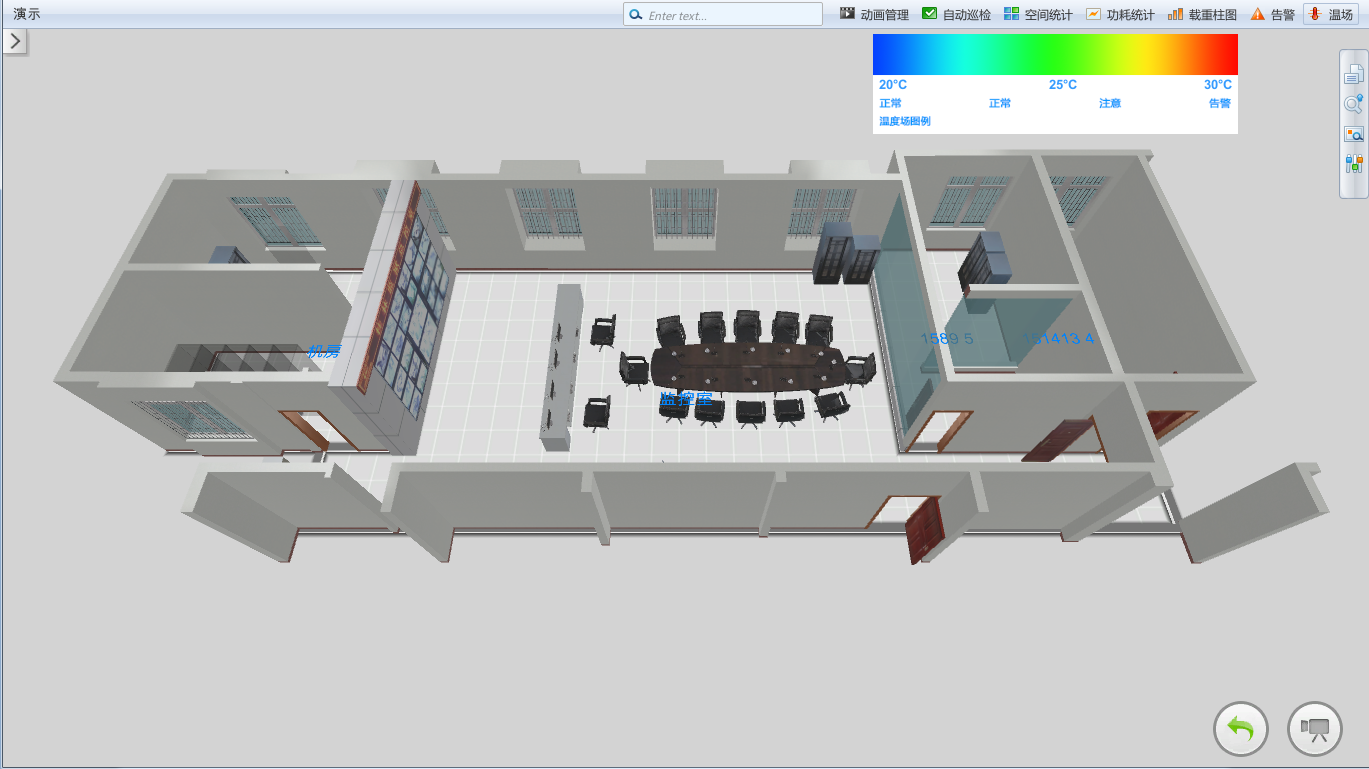Click the search text input field
The width and height of the screenshot is (1369, 769).
point(732,15)
